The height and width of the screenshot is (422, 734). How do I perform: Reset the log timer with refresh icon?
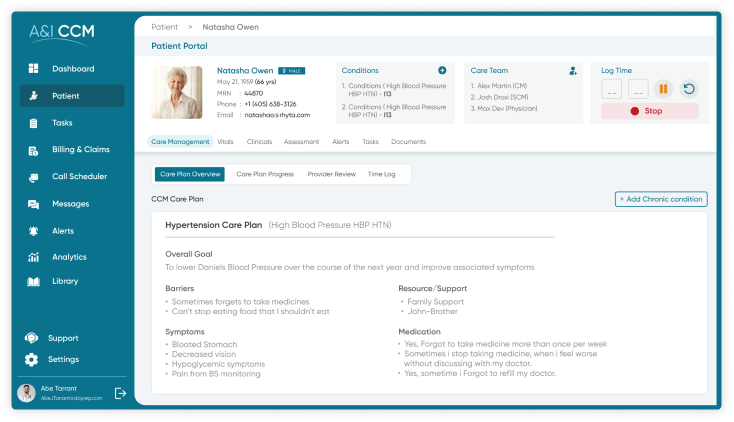pyautogui.click(x=689, y=89)
